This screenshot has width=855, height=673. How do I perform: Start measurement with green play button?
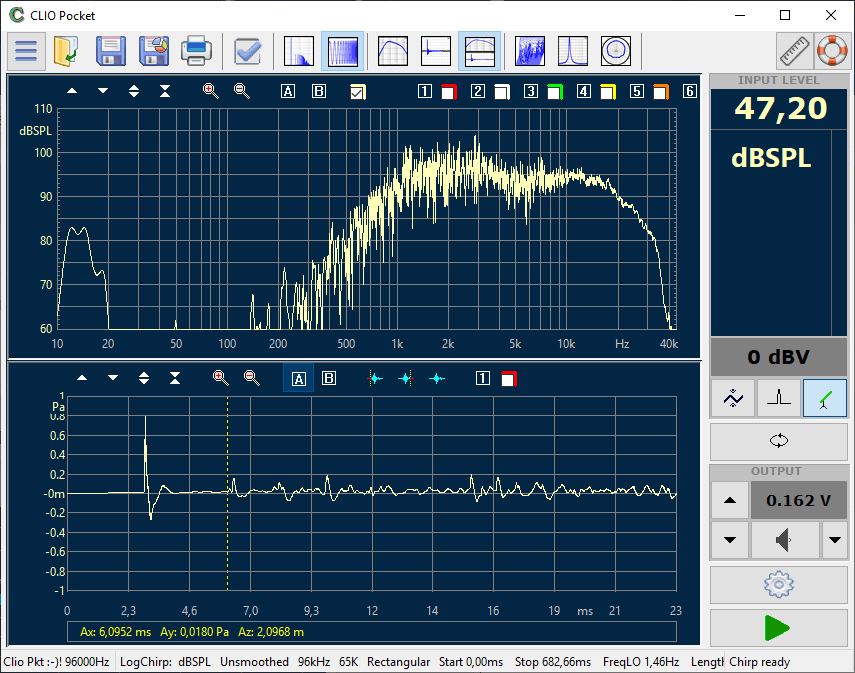pyautogui.click(x=778, y=627)
